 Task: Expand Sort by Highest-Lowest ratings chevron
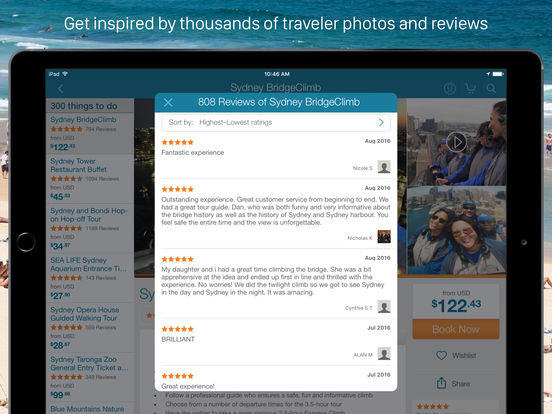pos(381,122)
